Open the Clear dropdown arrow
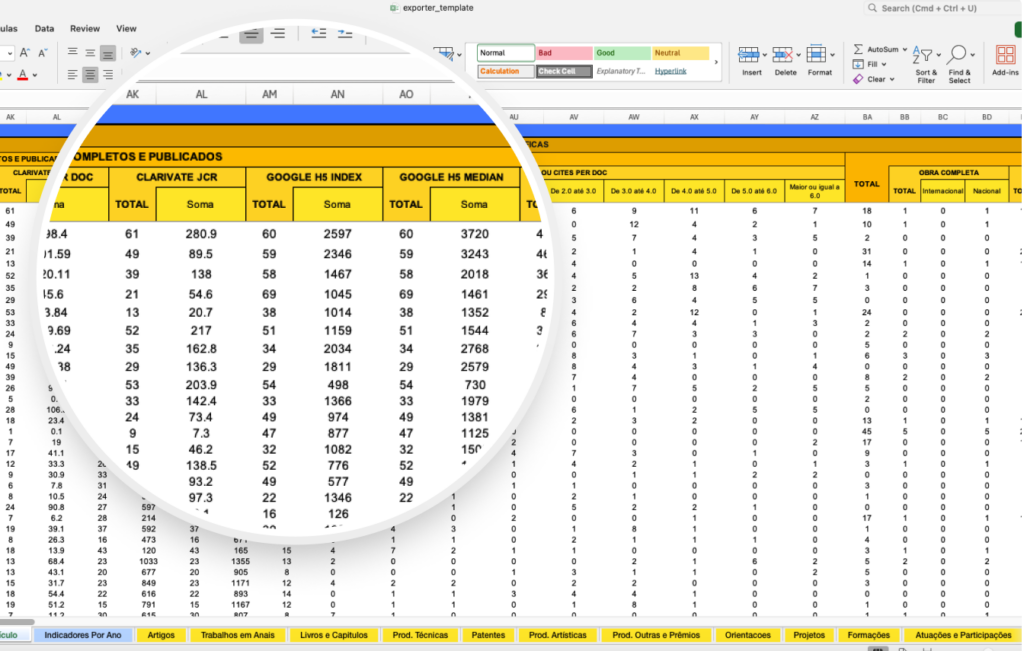1024x651 pixels. click(x=892, y=80)
